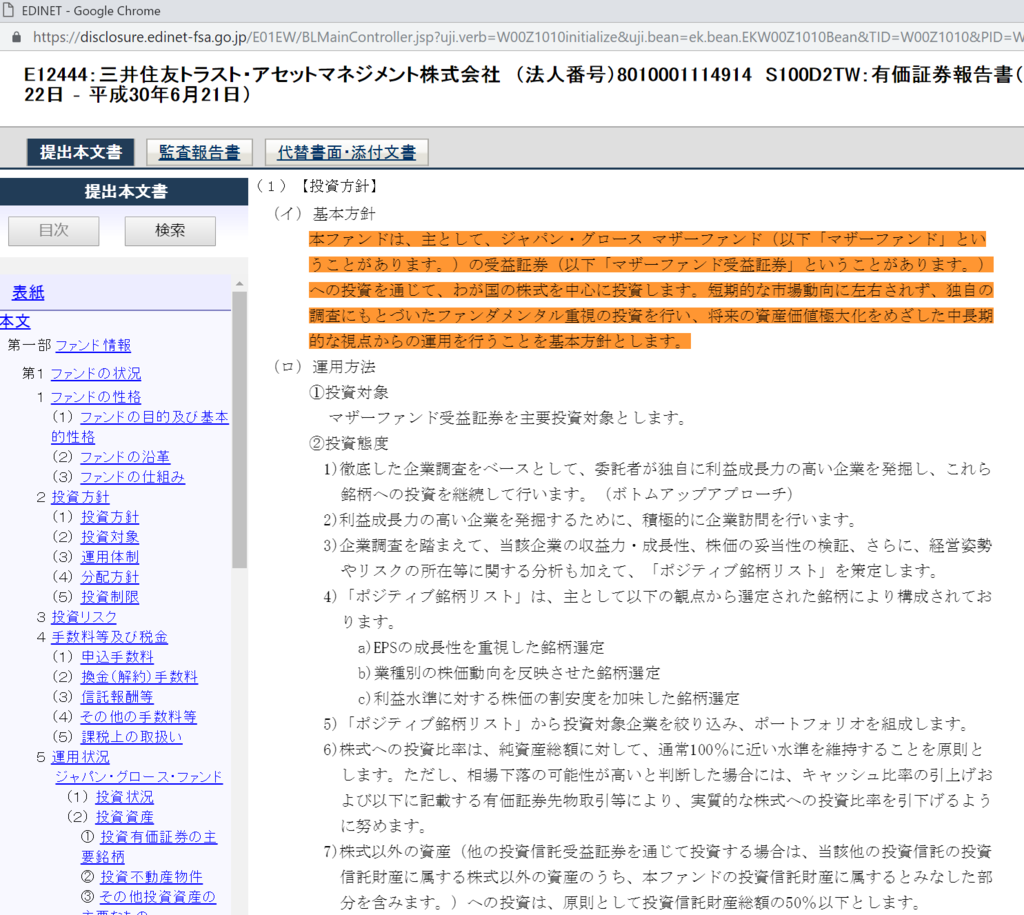Click the ①投資対象 subheading
The image size is (1024, 915).
[x=349, y=393]
